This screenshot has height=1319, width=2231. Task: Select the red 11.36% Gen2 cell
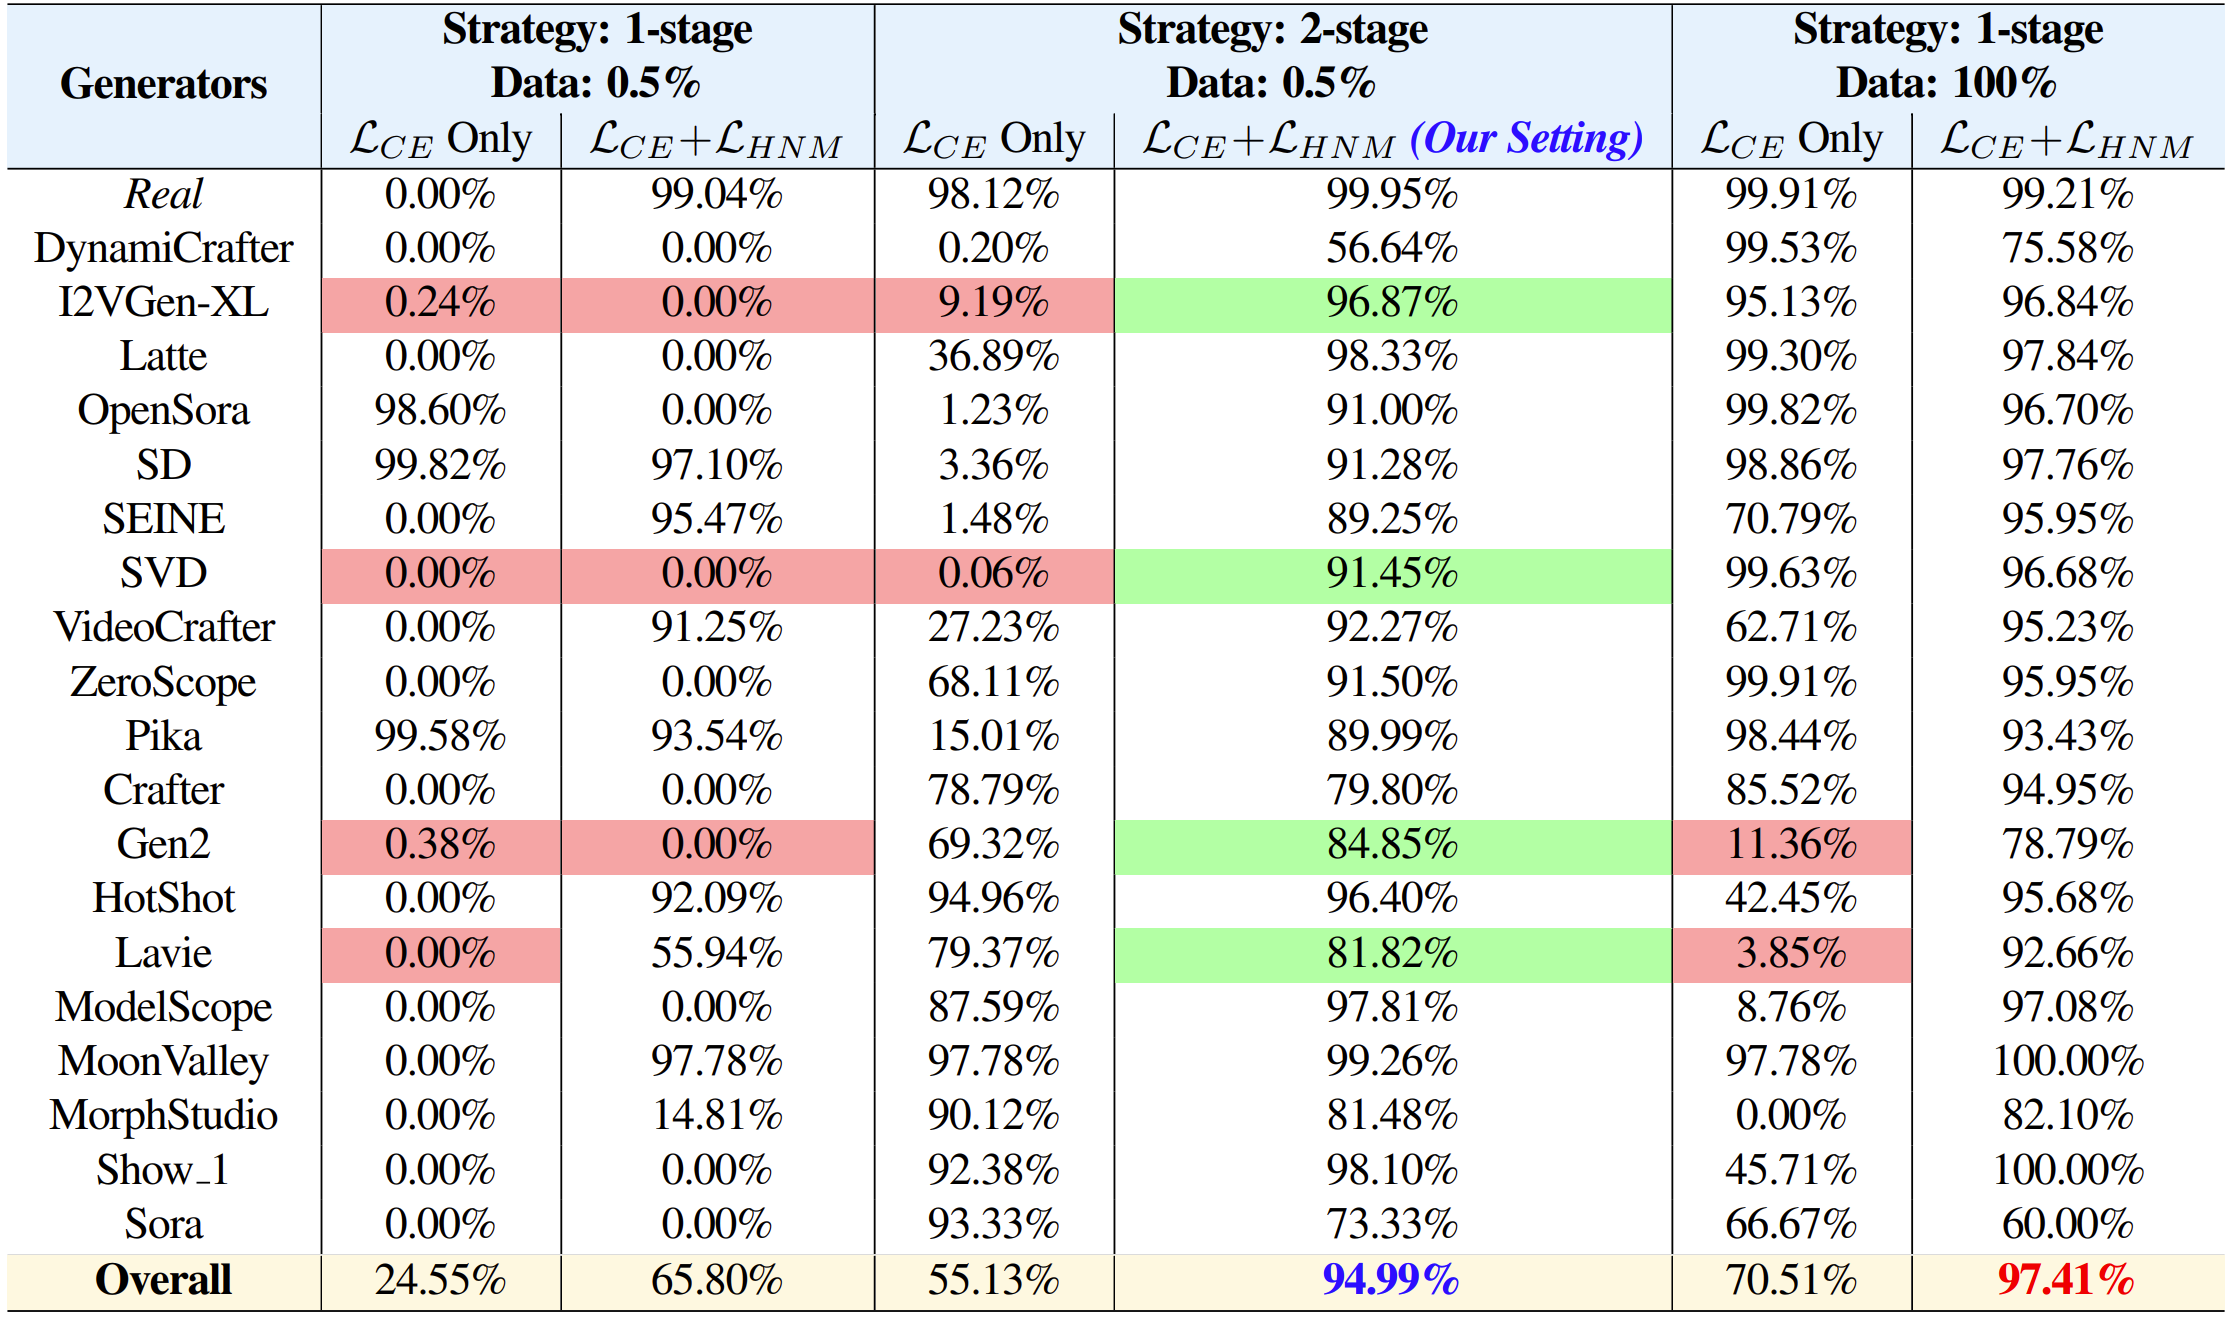(x=1790, y=845)
